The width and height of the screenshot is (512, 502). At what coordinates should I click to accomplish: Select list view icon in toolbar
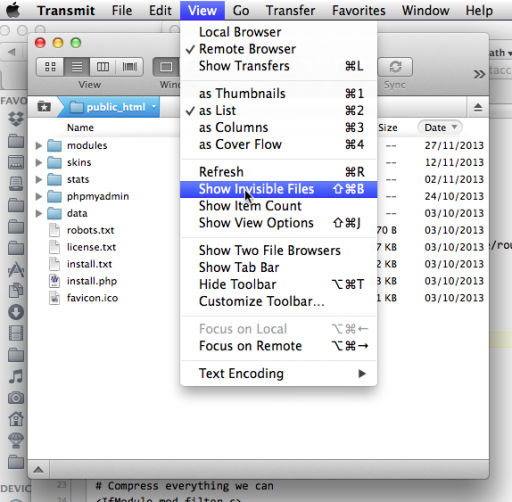[77, 67]
